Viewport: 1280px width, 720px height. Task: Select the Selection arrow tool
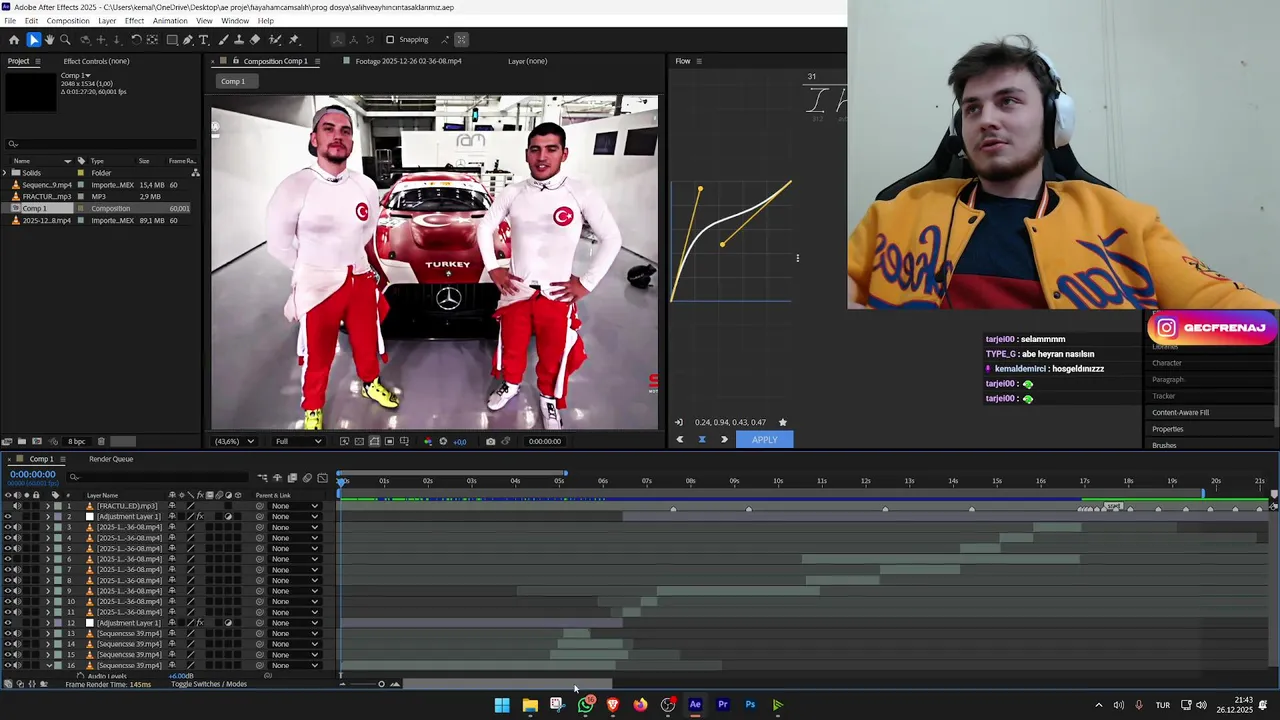pos(33,40)
